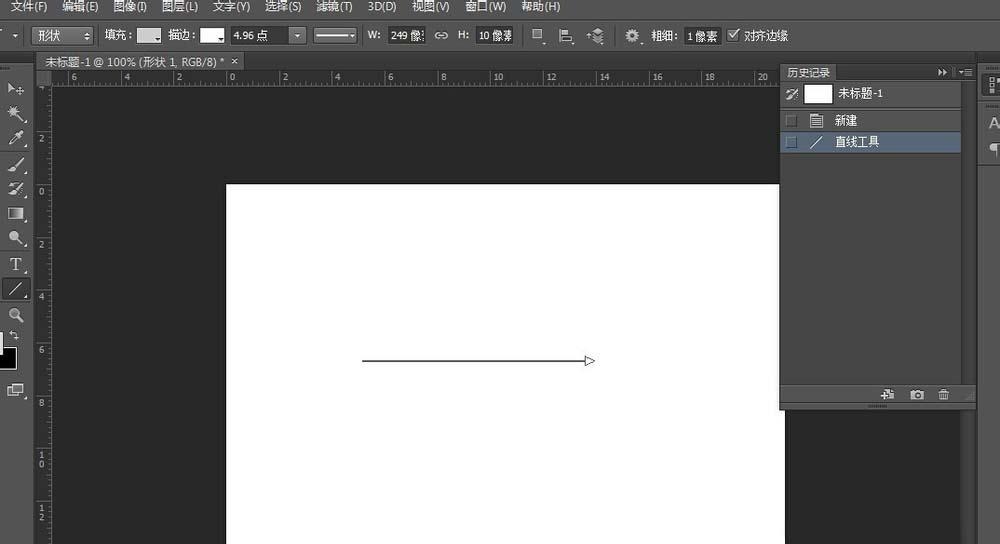This screenshot has height=544, width=1000.
Task: Open the 窗口(W) menu
Action: [485, 6]
